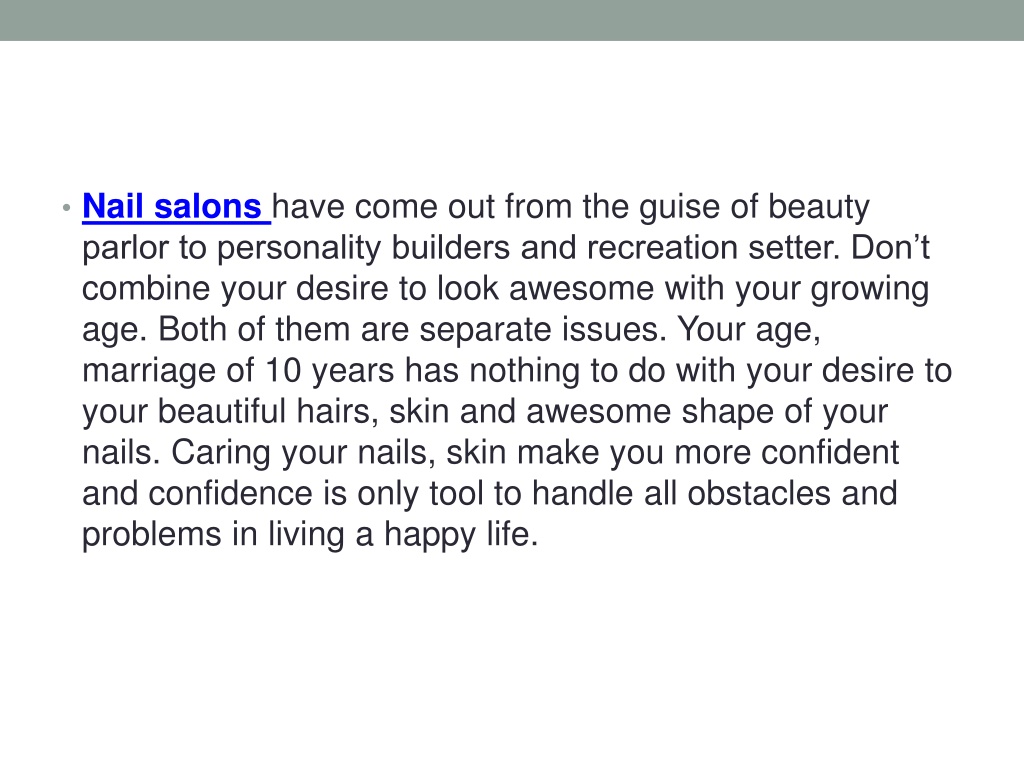1024x768 pixels.
Task: Click the word 'salons' in the blue link
Action: pyautogui.click(x=208, y=207)
